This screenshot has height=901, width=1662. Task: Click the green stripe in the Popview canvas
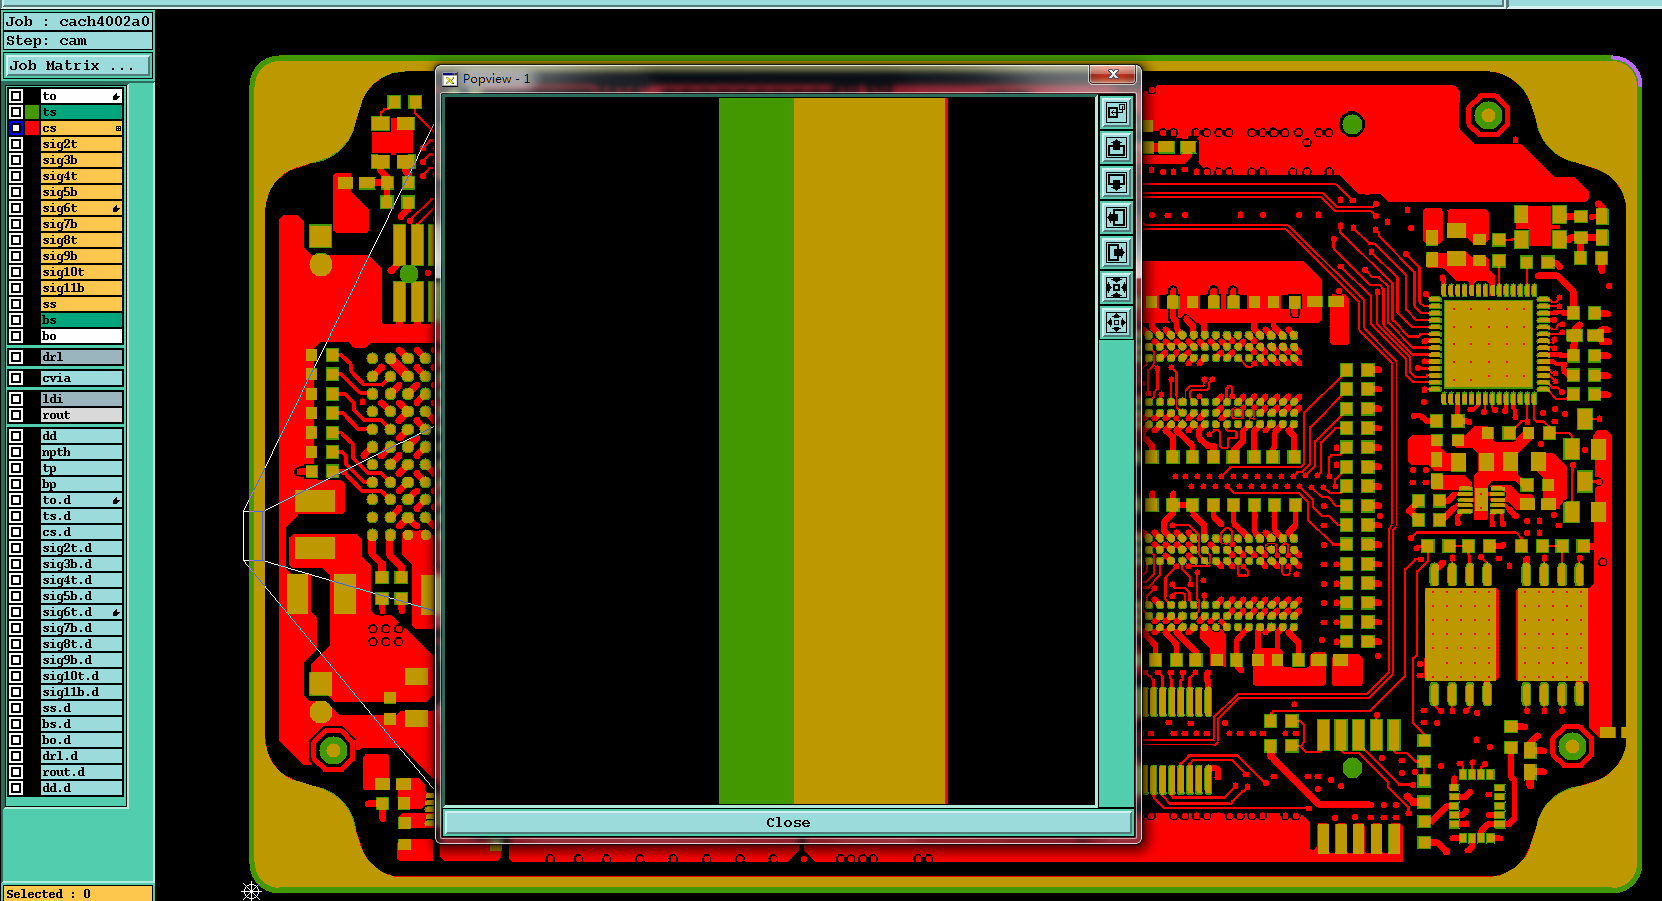coord(756,450)
